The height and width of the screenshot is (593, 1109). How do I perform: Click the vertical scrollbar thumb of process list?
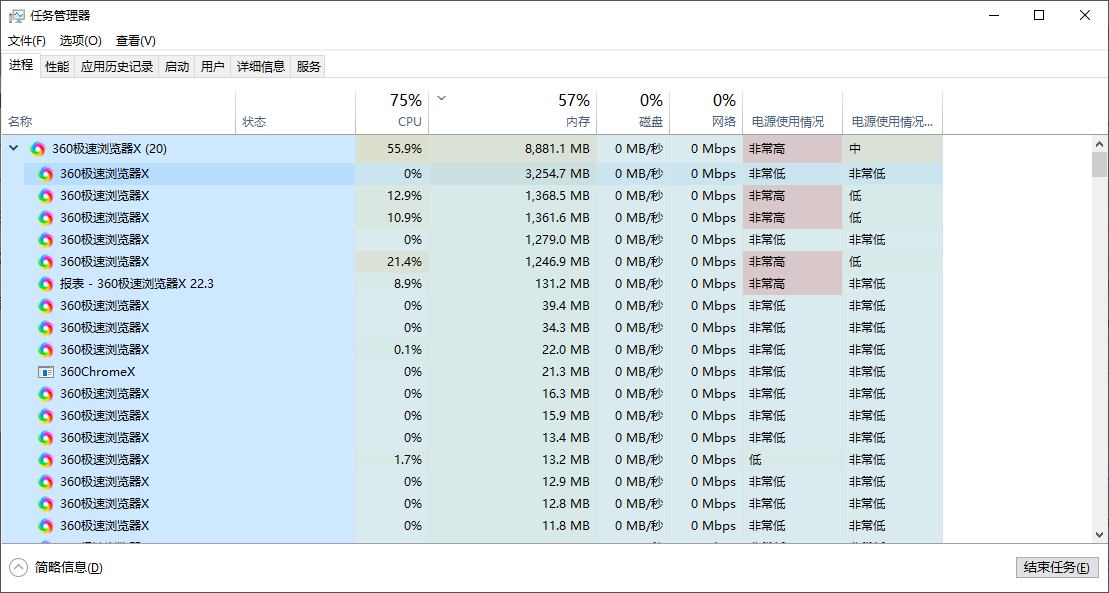[1099, 164]
